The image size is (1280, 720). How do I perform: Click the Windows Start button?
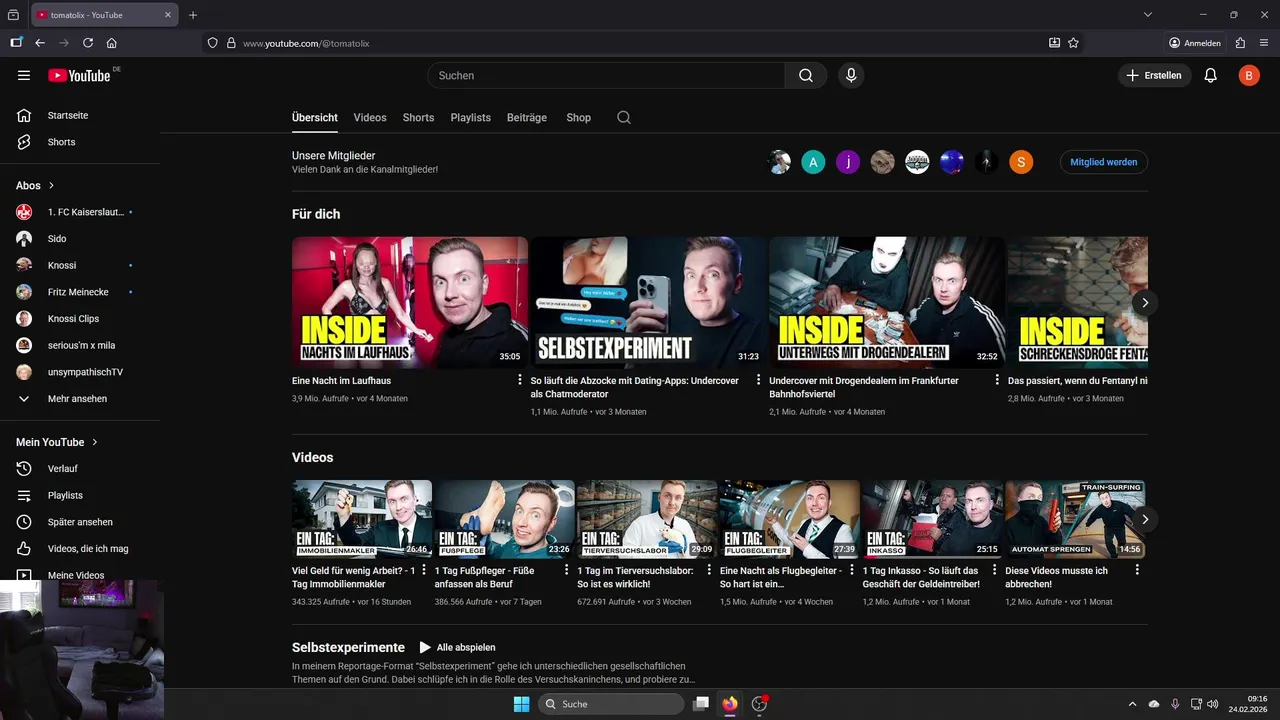click(521, 704)
